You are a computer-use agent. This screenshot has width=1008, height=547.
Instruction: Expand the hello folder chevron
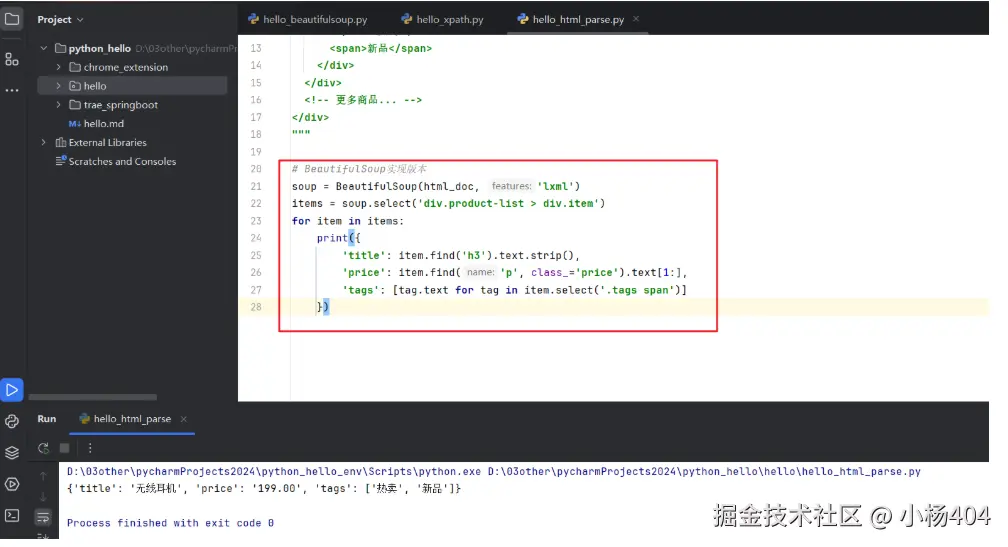(x=58, y=85)
